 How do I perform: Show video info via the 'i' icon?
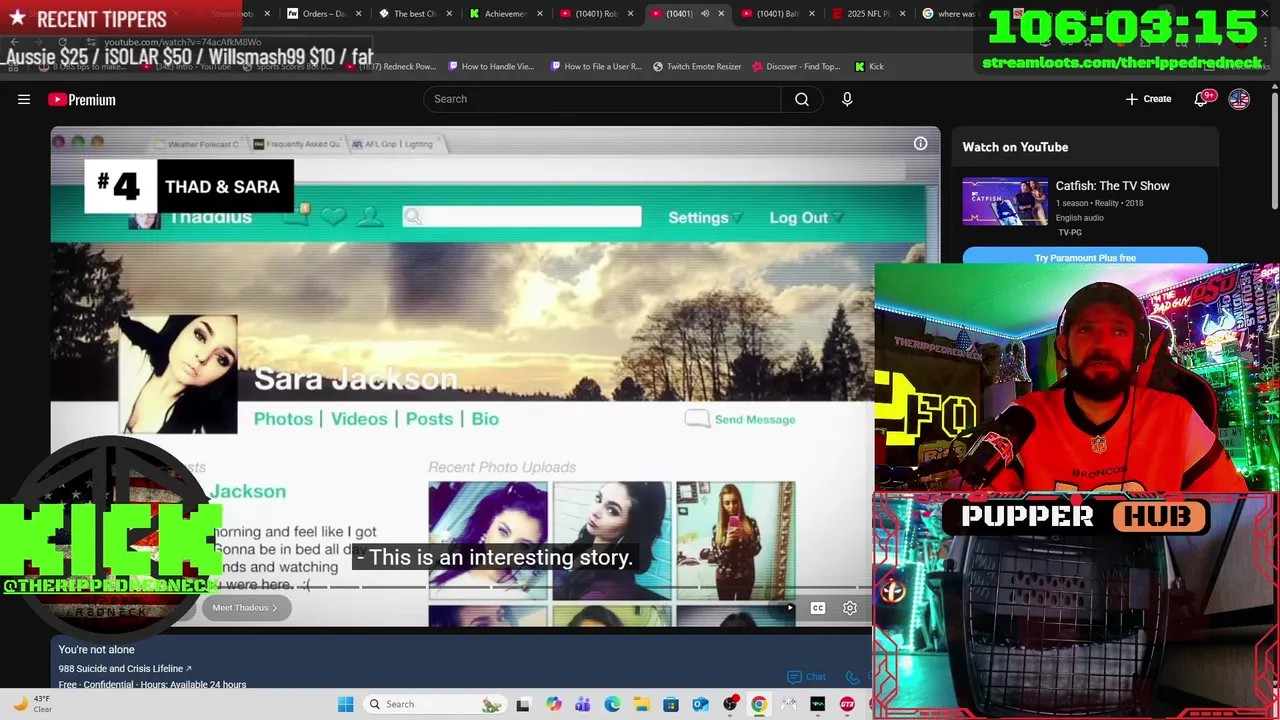(x=920, y=143)
